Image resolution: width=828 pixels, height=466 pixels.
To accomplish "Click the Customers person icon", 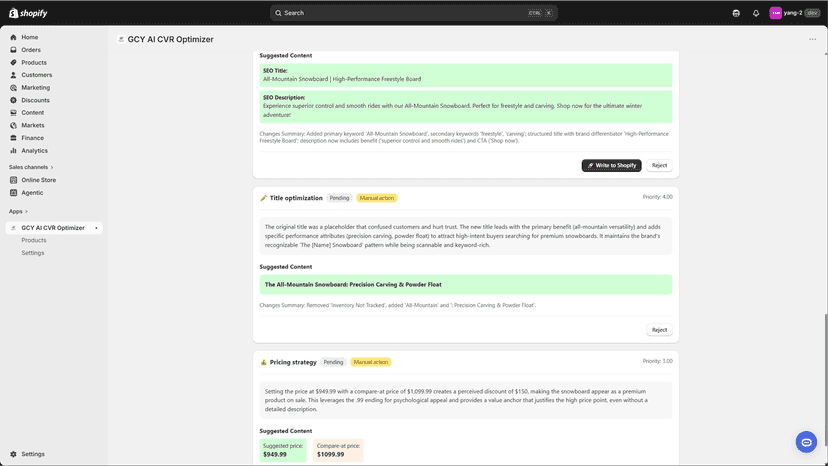I will (13, 75).
